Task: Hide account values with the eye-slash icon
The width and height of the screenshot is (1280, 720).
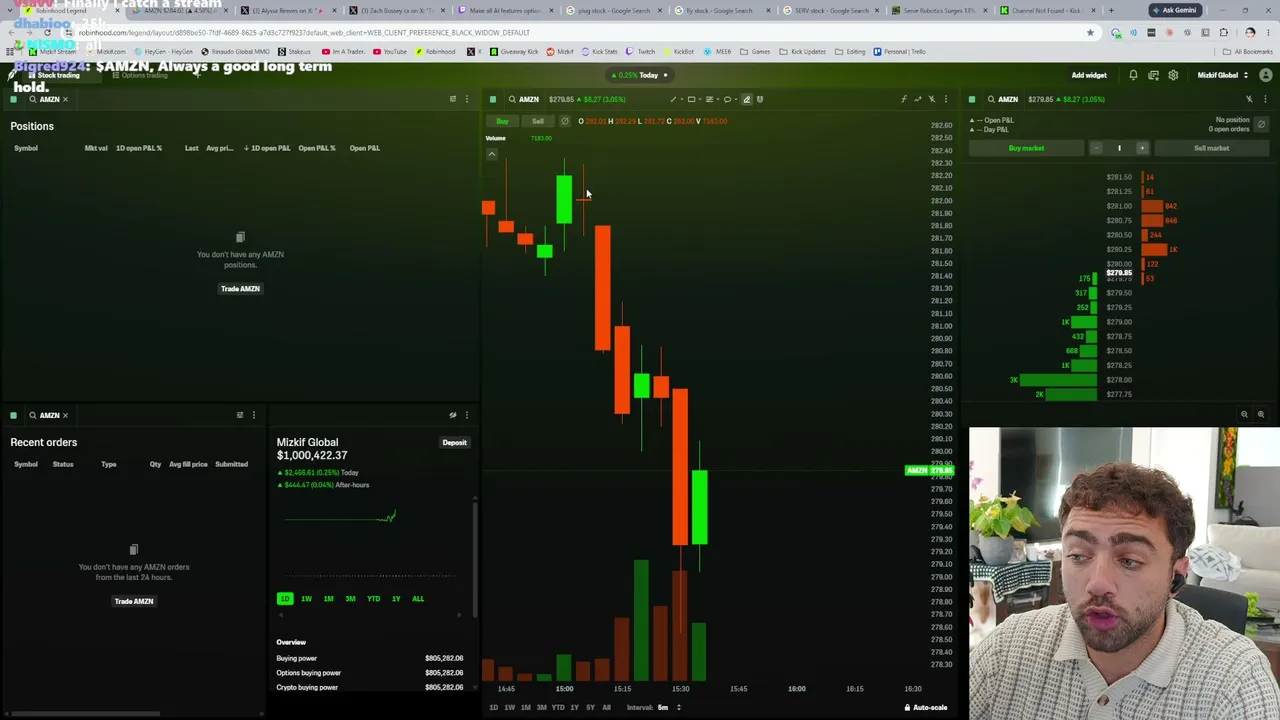Action: tap(452, 415)
